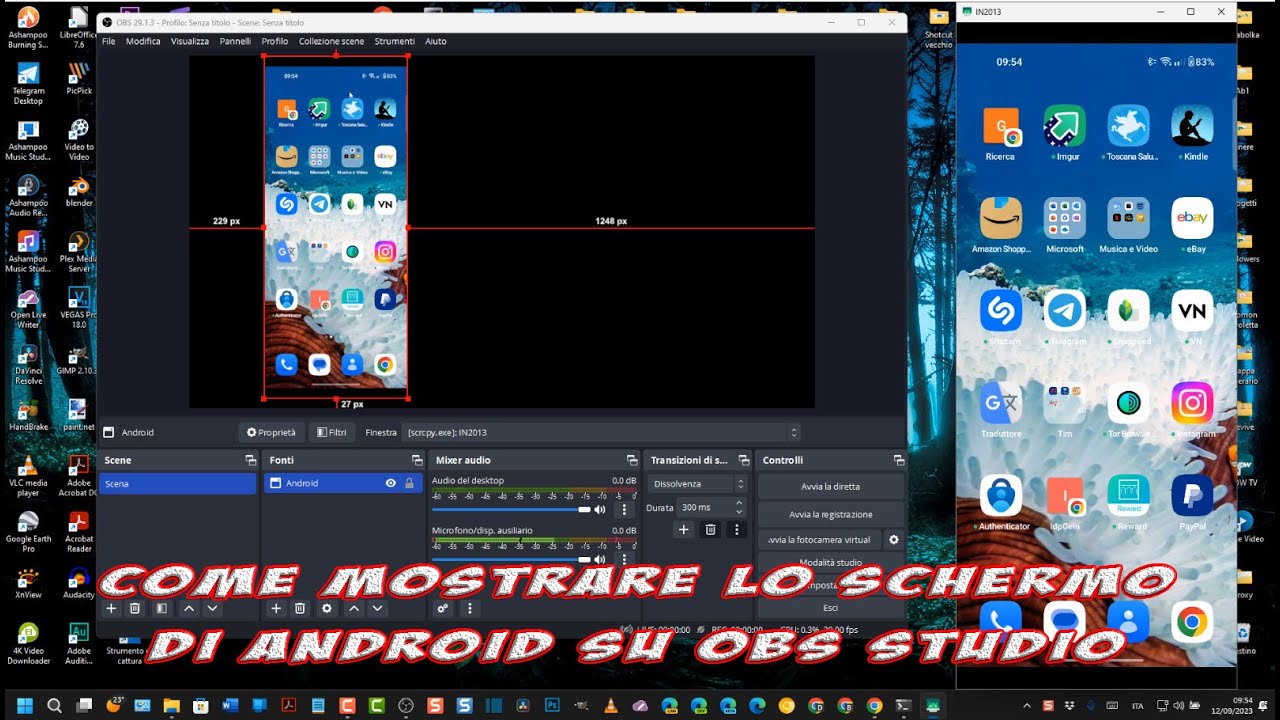
Task: Open virtual camera settings gear
Action: click(x=894, y=539)
